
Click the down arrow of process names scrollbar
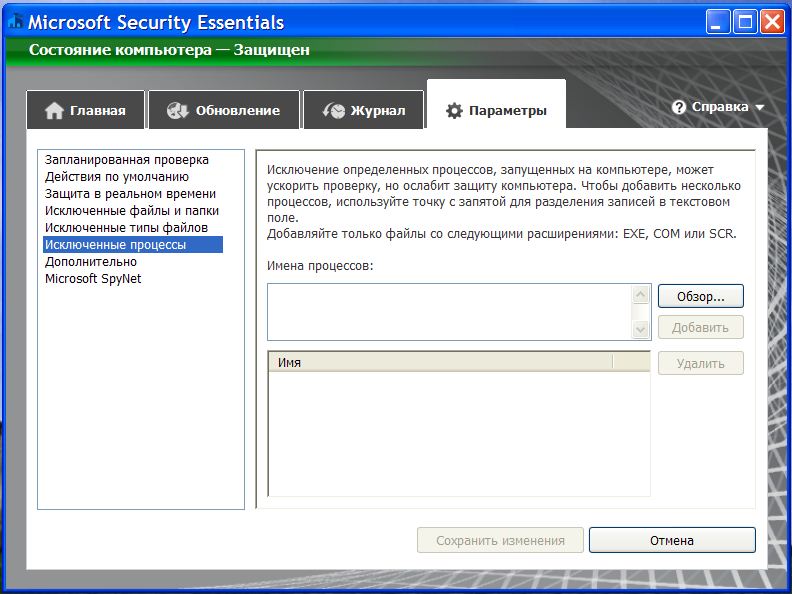(641, 330)
